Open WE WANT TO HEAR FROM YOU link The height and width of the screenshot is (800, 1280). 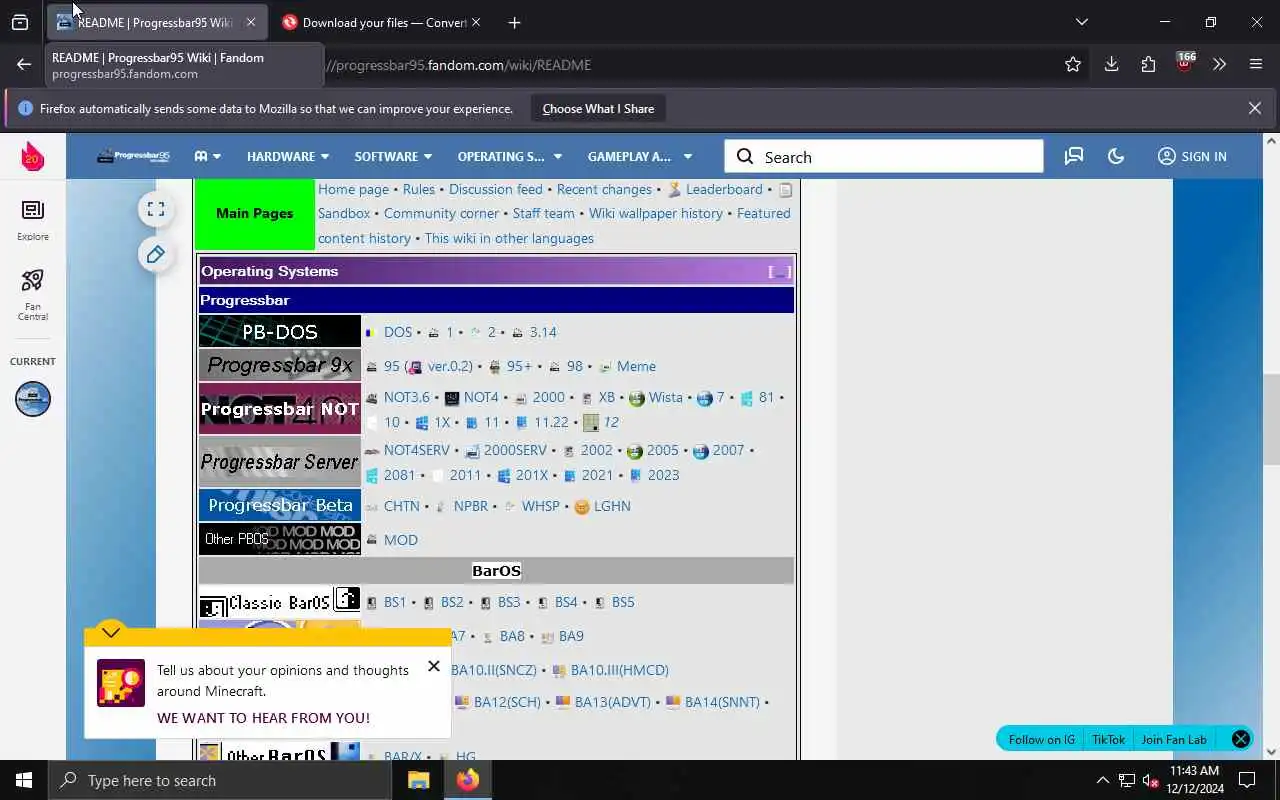263,718
